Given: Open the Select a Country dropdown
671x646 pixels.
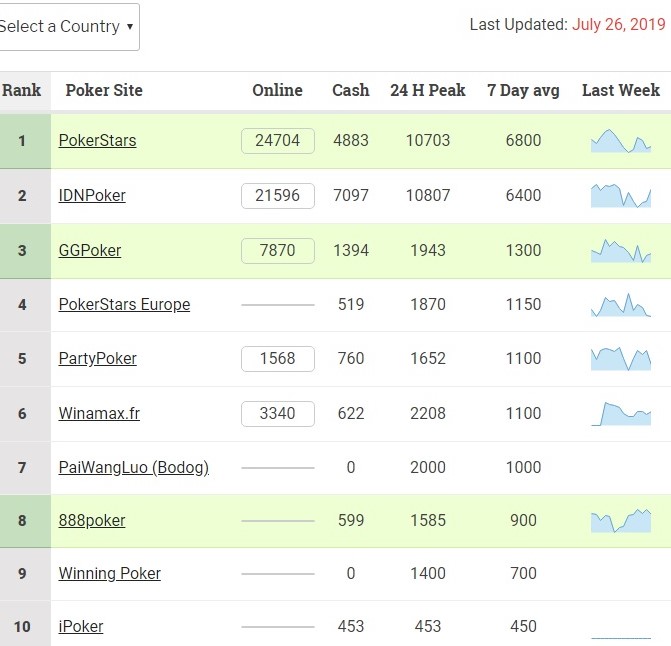Looking at the screenshot, I should click(x=66, y=27).
